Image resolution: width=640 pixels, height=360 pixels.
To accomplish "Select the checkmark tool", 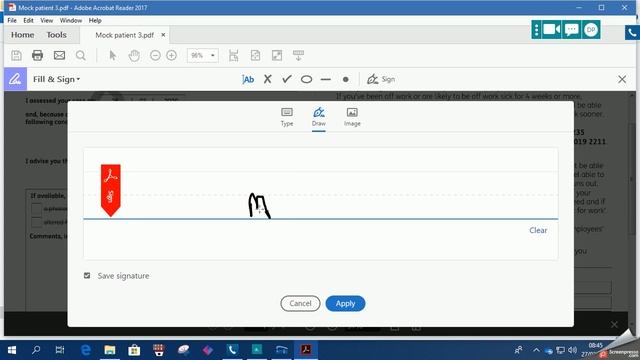I will pyautogui.click(x=287, y=79).
